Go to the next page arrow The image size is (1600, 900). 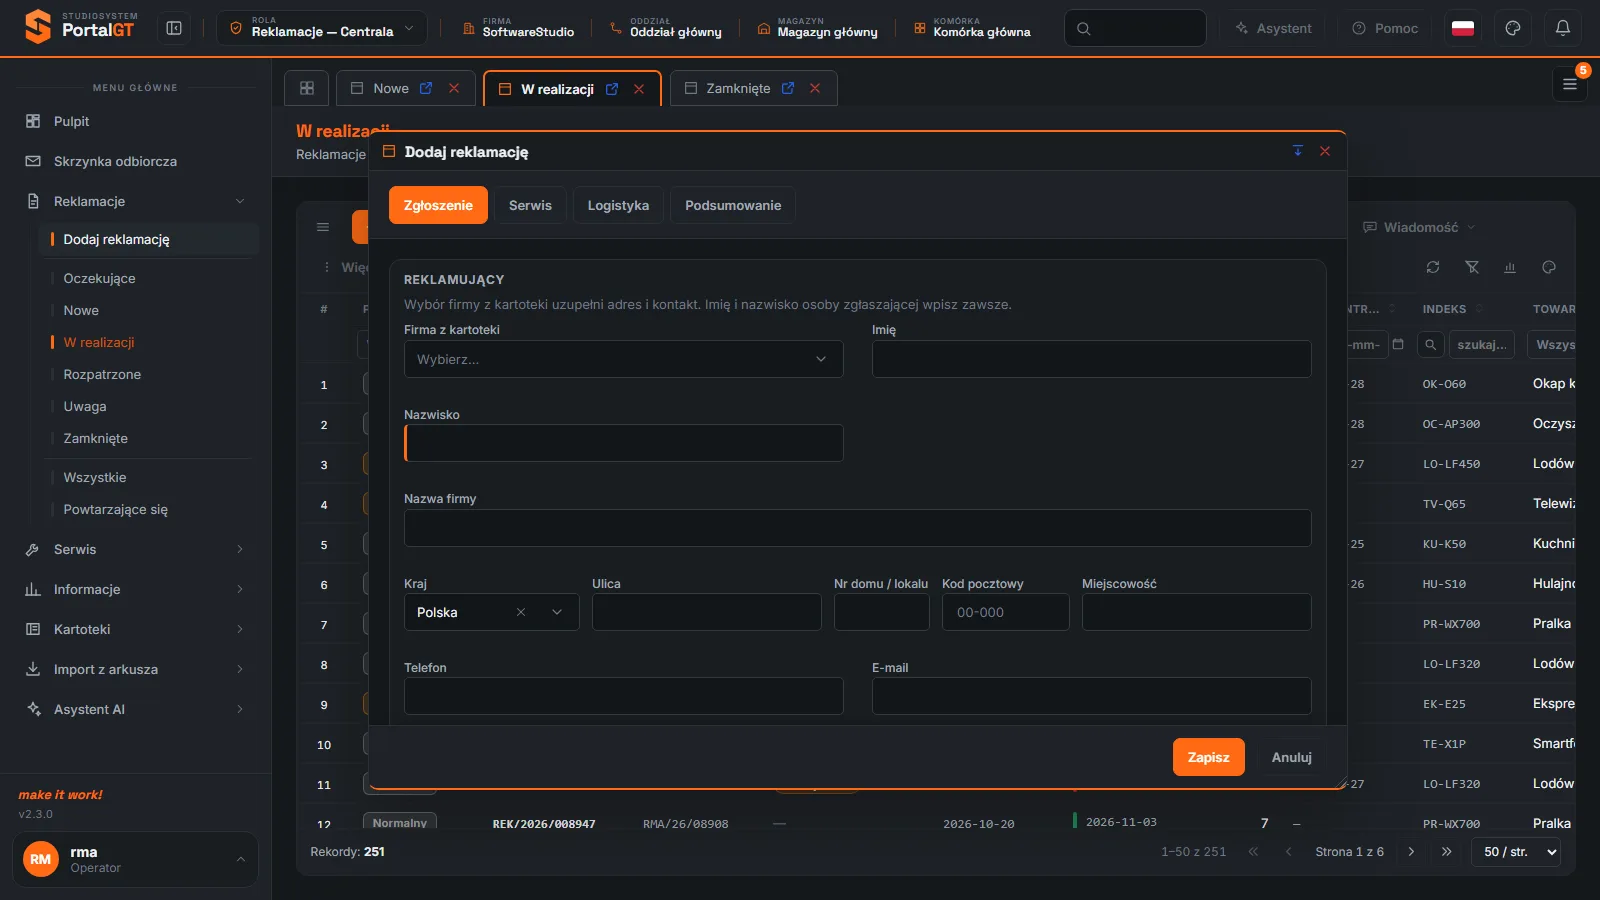pos(1411,852)
